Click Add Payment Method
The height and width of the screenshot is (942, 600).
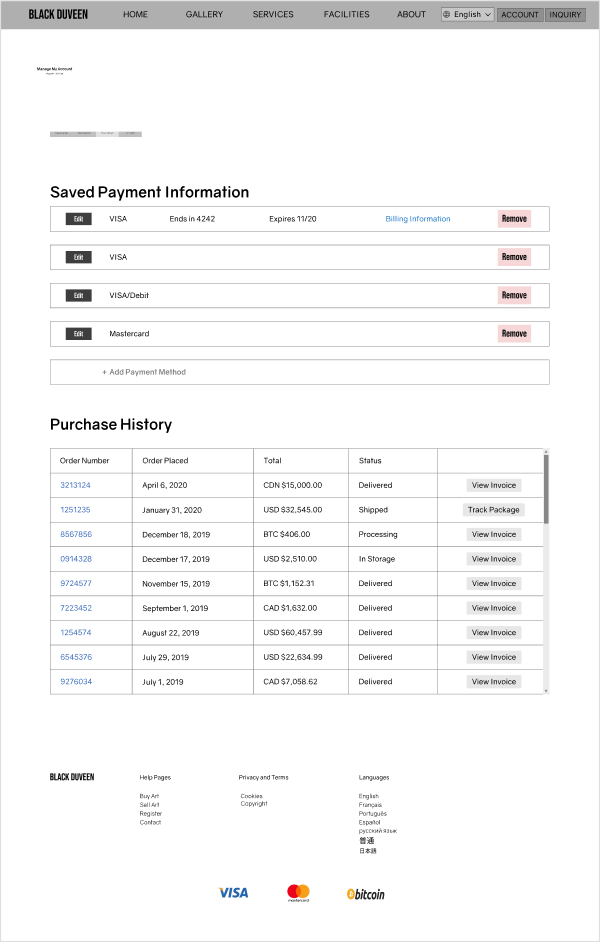144,372
